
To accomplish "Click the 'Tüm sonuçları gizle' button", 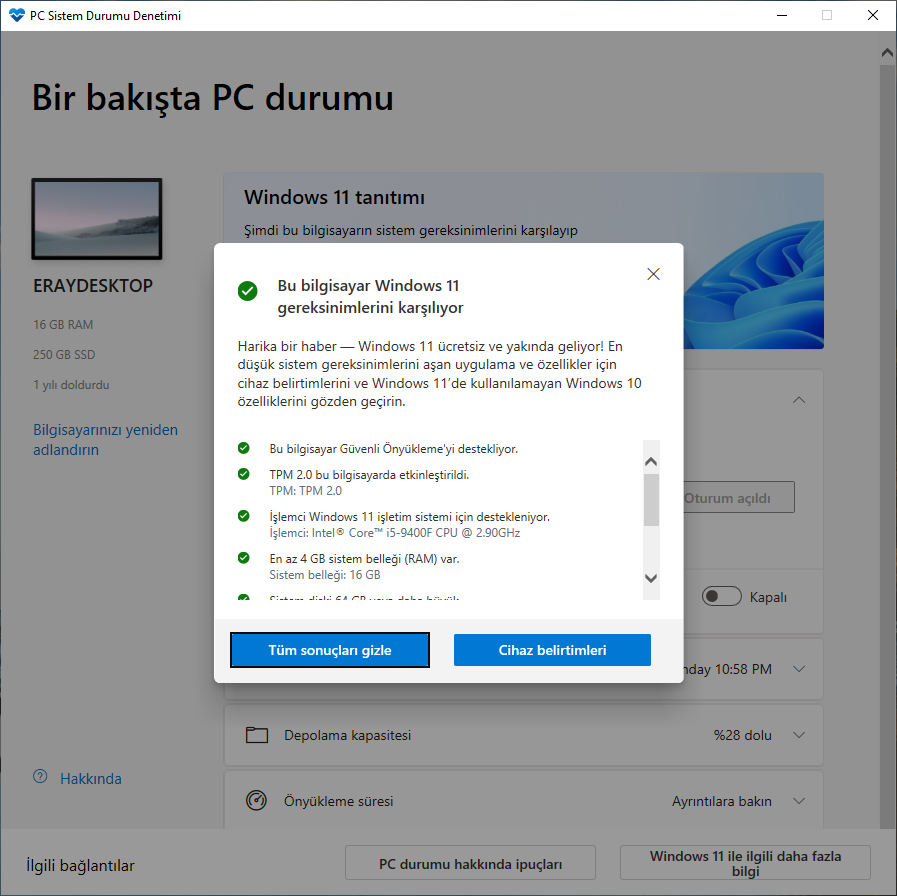I will [330, 650].
